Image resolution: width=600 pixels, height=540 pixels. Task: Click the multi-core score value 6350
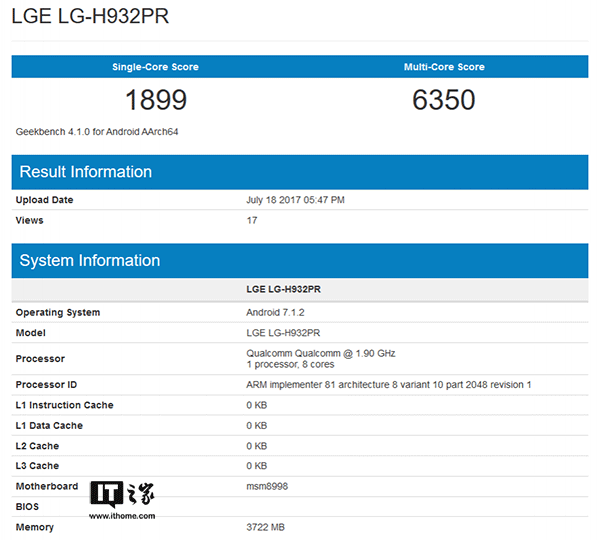[443, 100]
